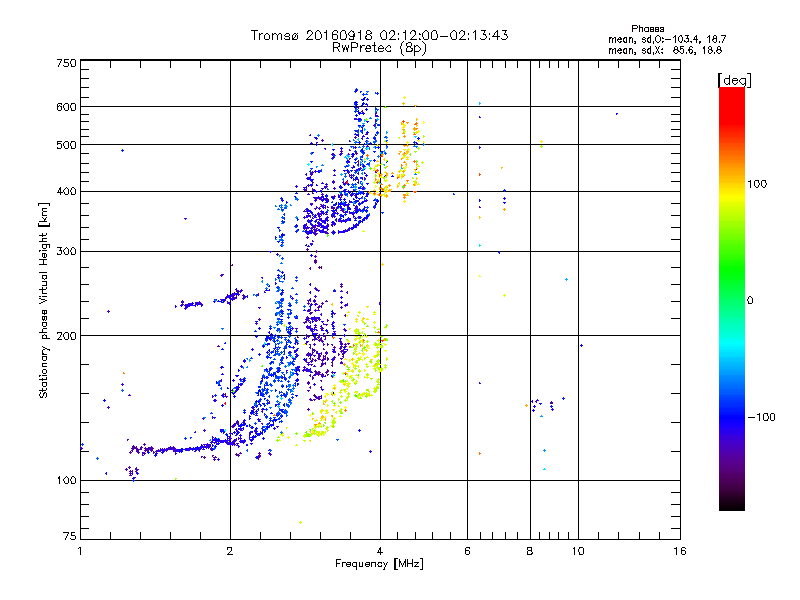Click the '600' y-axis tick label
The width and height of the screenshot is (800, 600).
pyautogui.click(x=66, y=107)
